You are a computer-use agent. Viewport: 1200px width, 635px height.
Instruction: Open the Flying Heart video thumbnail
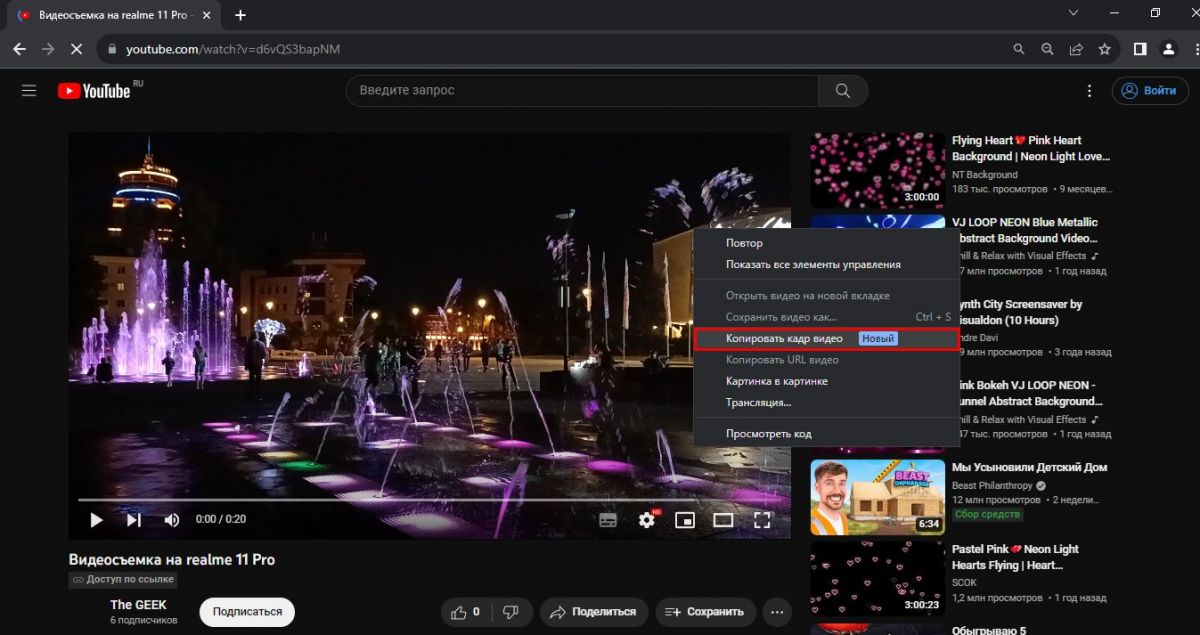877,169
